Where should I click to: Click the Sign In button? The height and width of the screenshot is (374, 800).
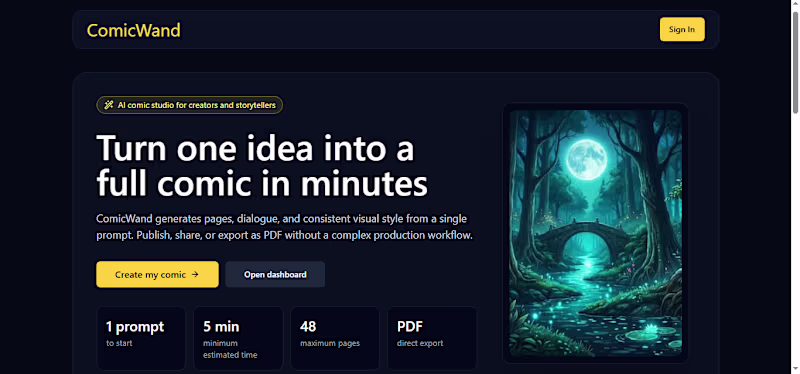(x=682, y=29)
